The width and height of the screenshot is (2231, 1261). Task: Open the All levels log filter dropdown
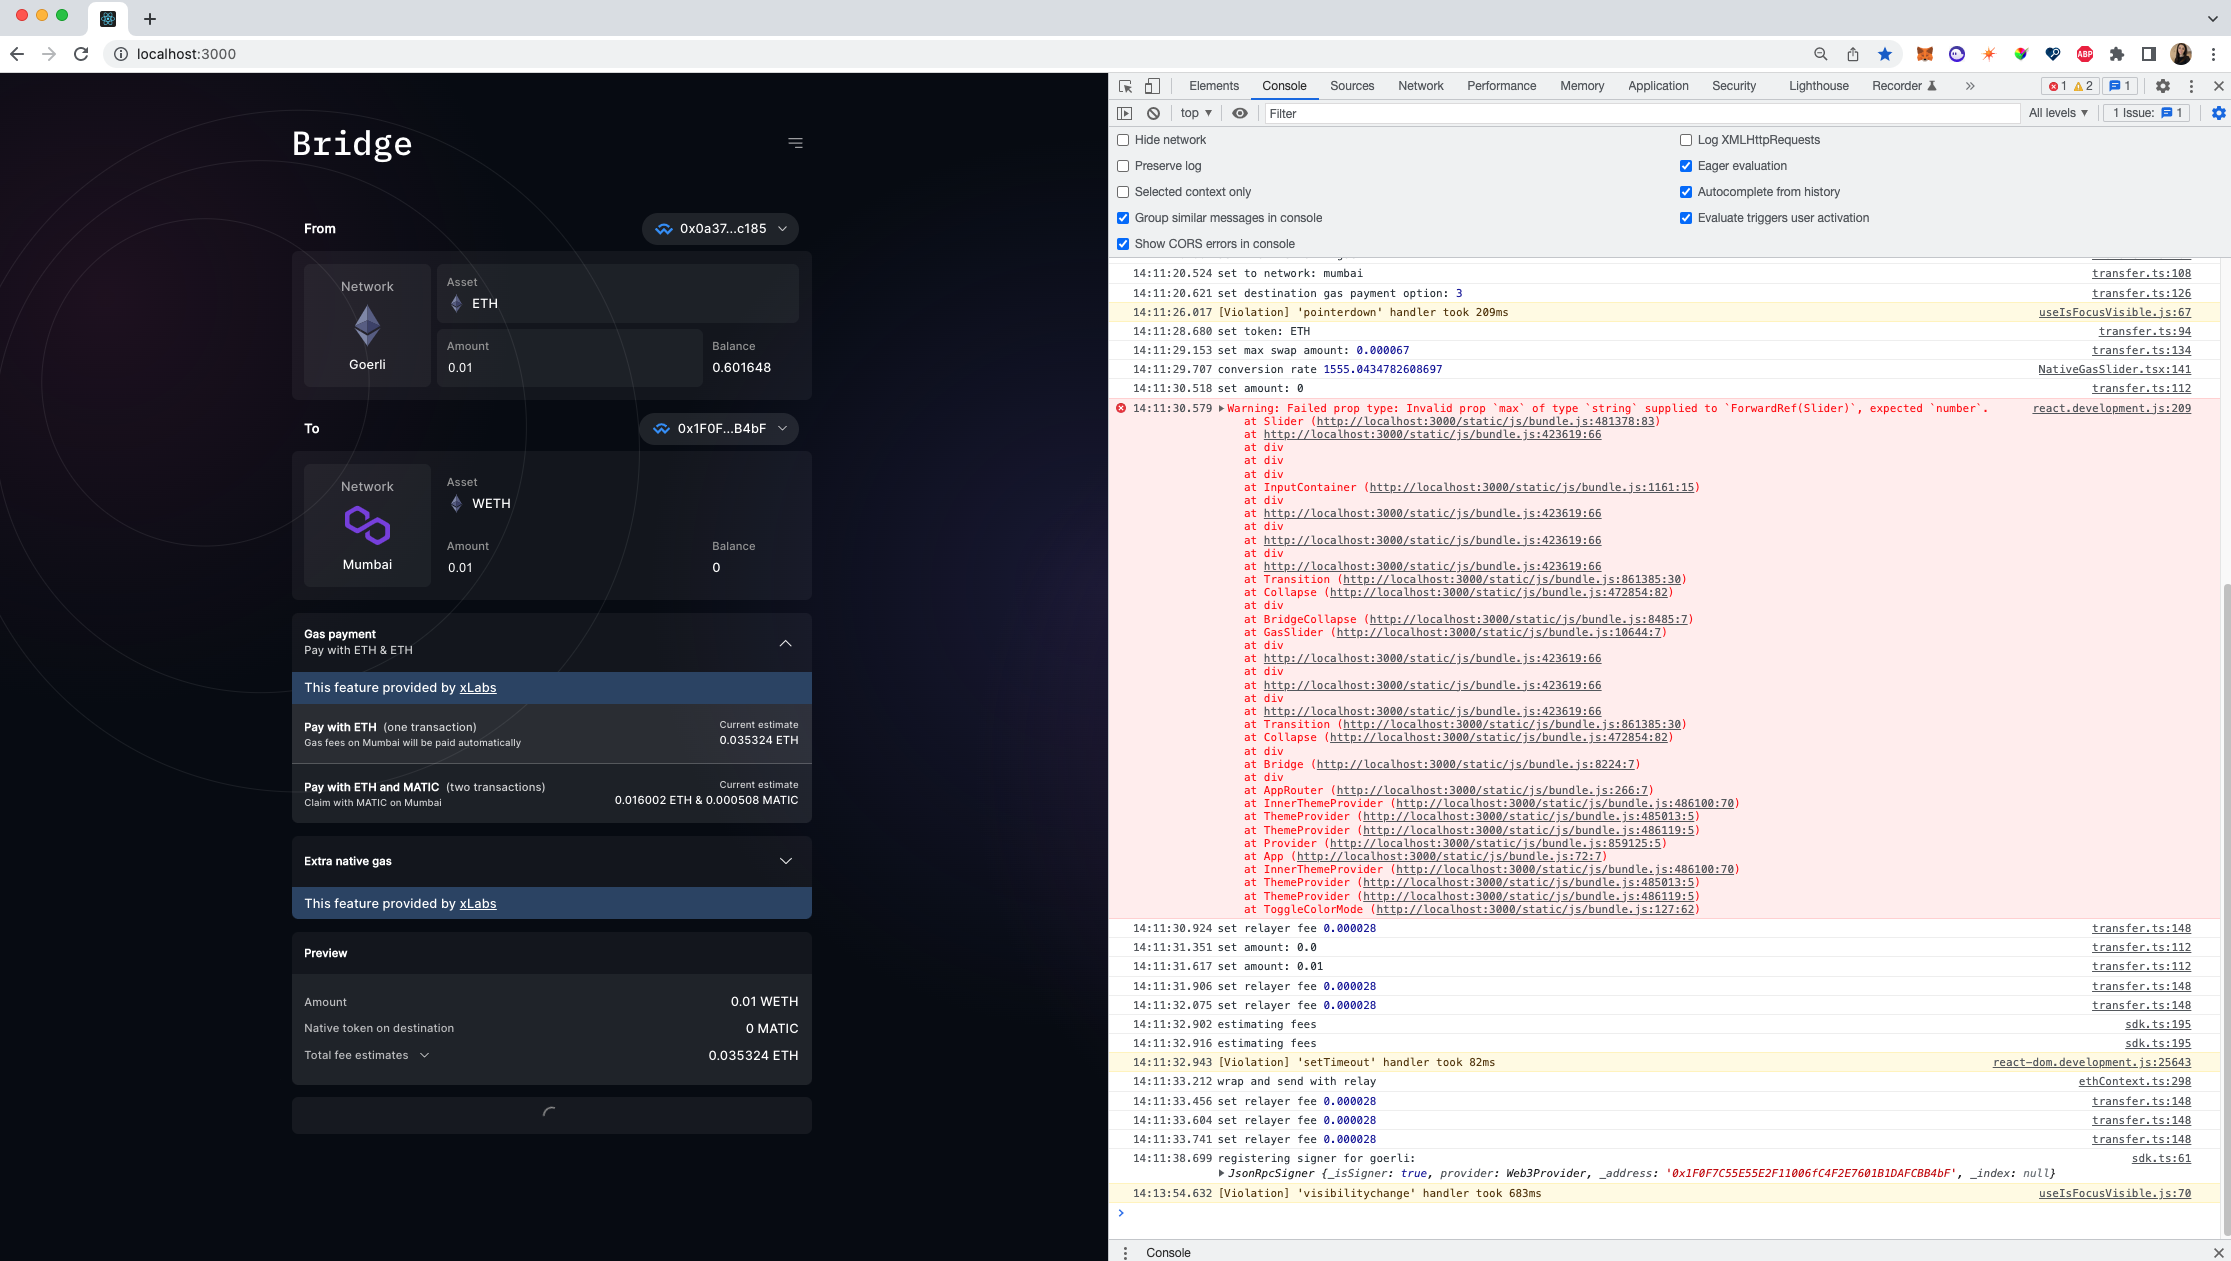pyautogui.click(x=2057, y=113)
